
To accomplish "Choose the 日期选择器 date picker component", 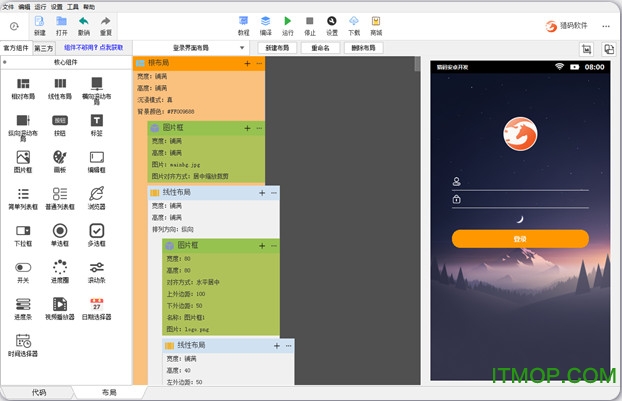I will [97, 304].
